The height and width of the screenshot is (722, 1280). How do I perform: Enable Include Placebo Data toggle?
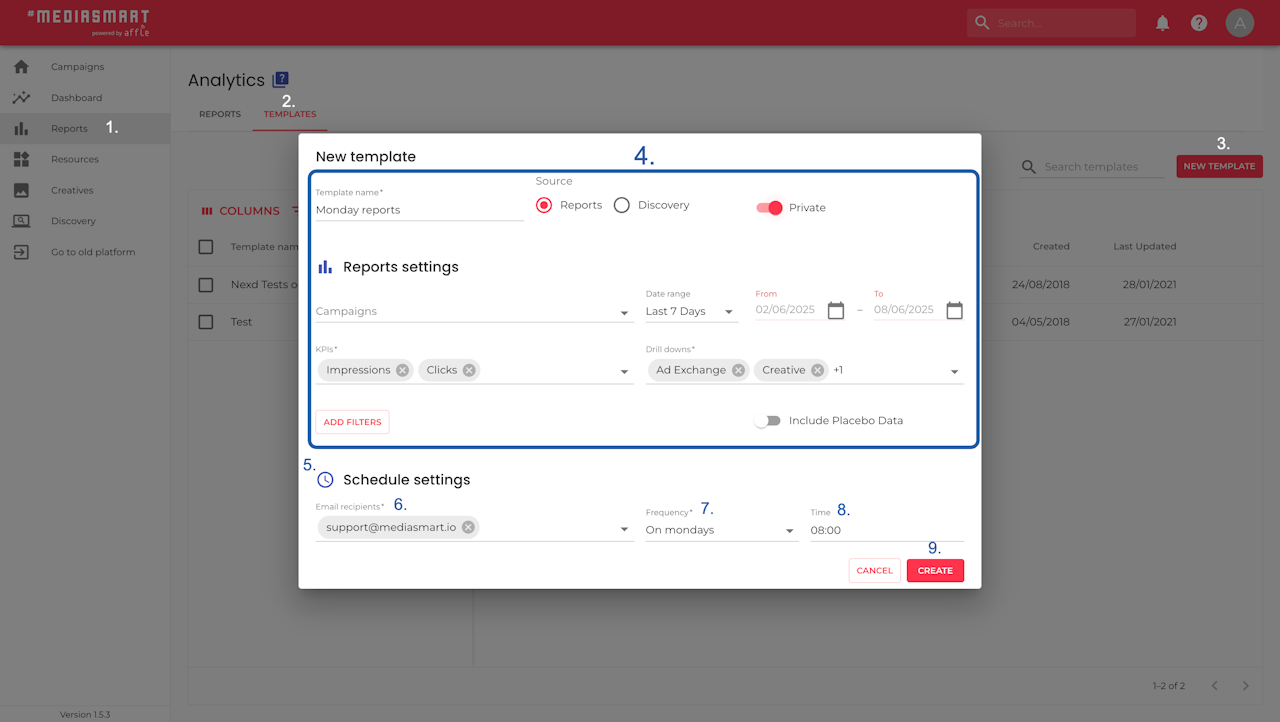pyautogui.click(x=767, y=421)
